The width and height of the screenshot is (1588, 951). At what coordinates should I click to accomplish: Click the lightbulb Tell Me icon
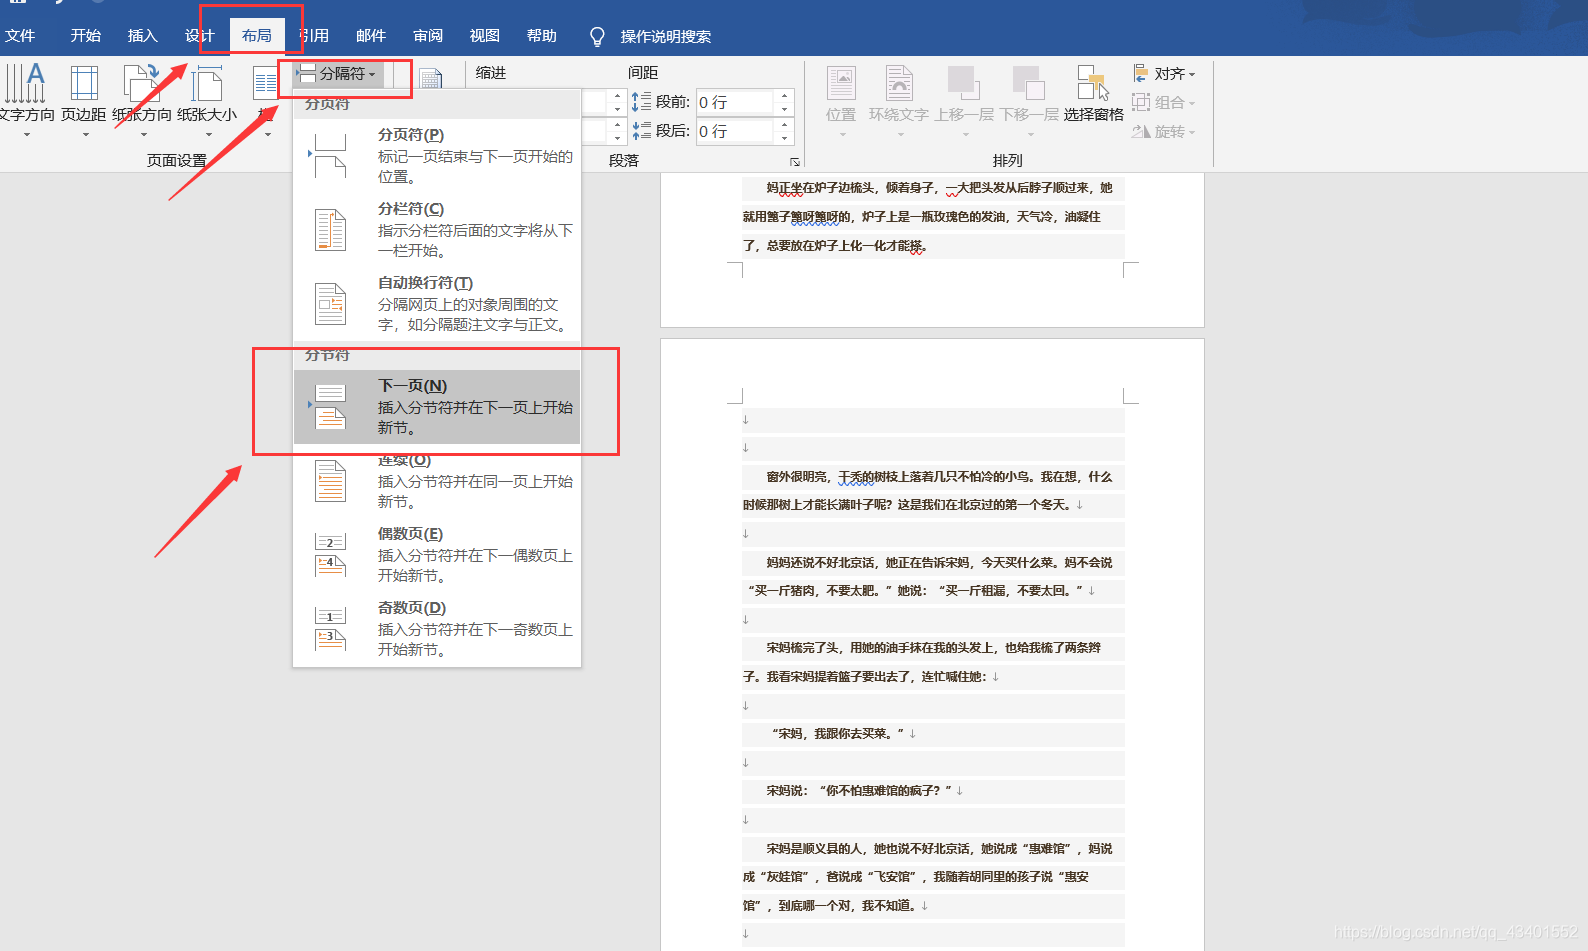point(597,37)
